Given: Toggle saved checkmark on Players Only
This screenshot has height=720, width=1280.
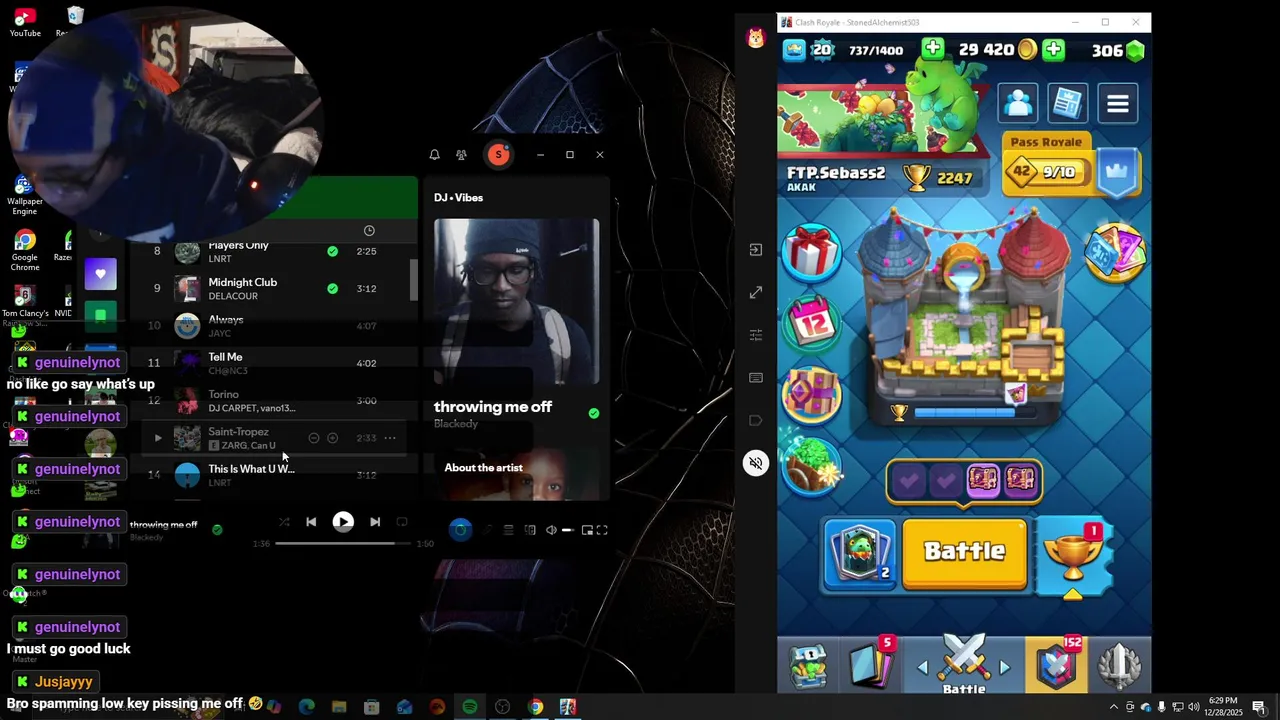Looking at the screenshot, I should (332, 251).
